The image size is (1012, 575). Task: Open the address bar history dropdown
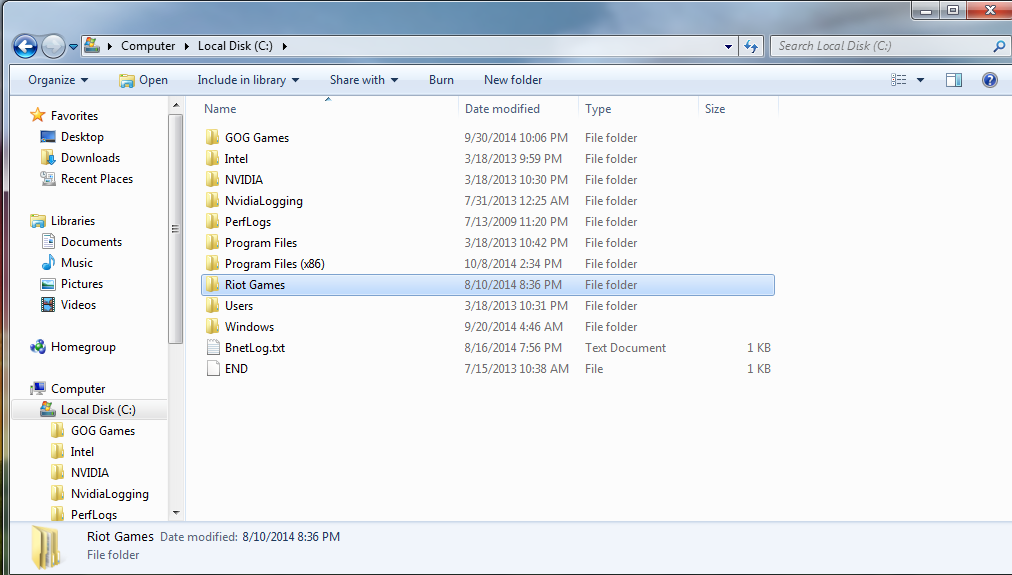728,46
